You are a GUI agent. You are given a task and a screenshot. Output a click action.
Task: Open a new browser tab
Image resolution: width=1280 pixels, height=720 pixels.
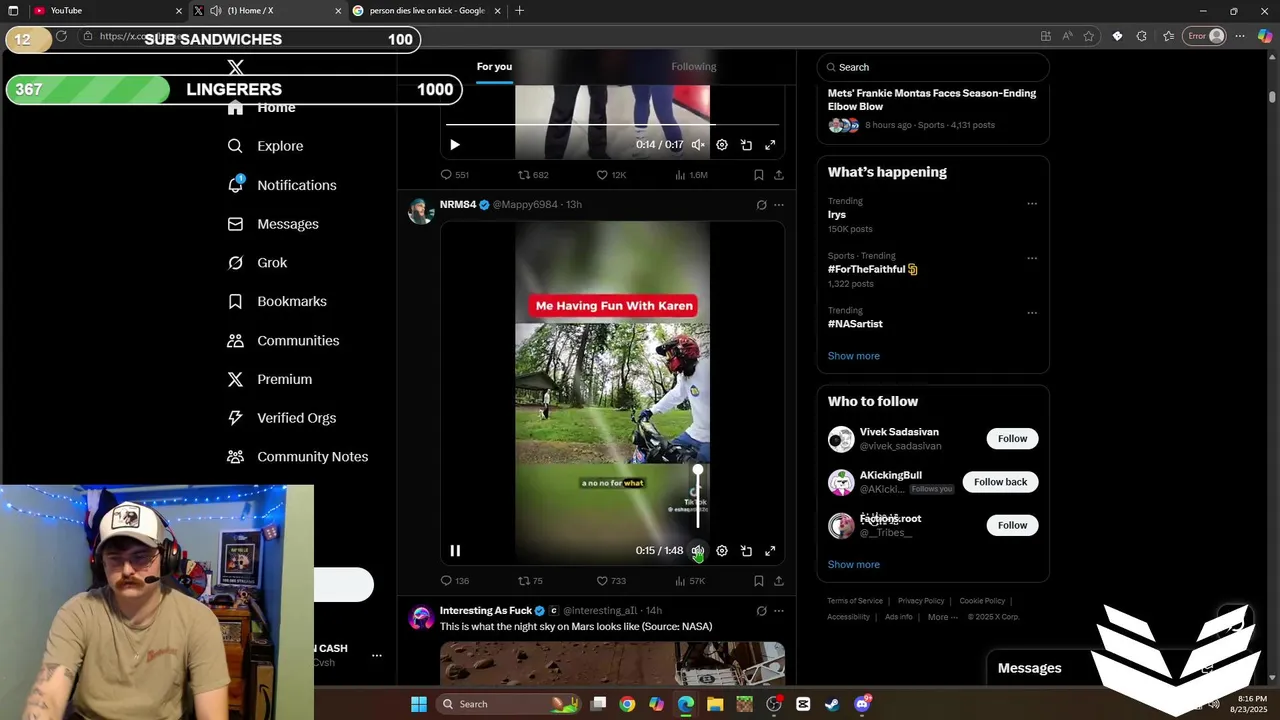pyautogui.click(x=519, y=11)
